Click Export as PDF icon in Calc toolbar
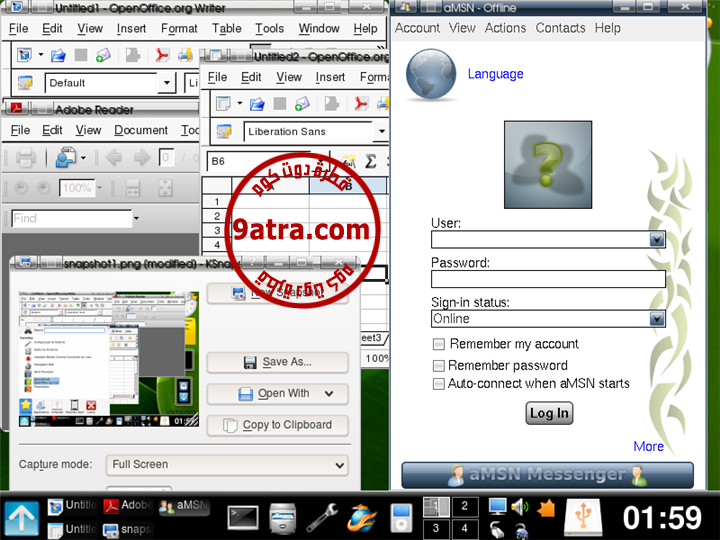Screen dimensions: 720x540 pos(361,104)
